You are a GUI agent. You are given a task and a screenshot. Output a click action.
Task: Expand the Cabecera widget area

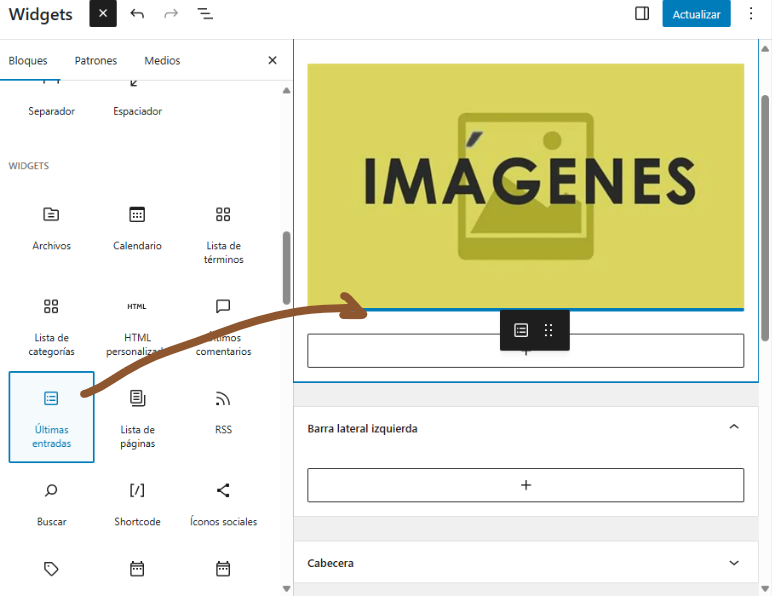tap(734, 563)
